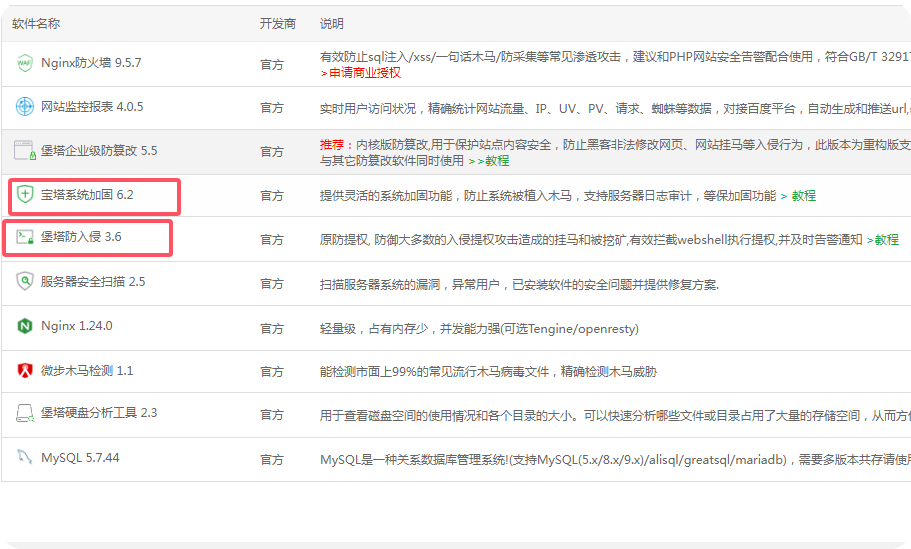This screenshot has height=549, width=911.
Task: Select Nginx 1.24.0 name
Action: [x=77, y=326]
